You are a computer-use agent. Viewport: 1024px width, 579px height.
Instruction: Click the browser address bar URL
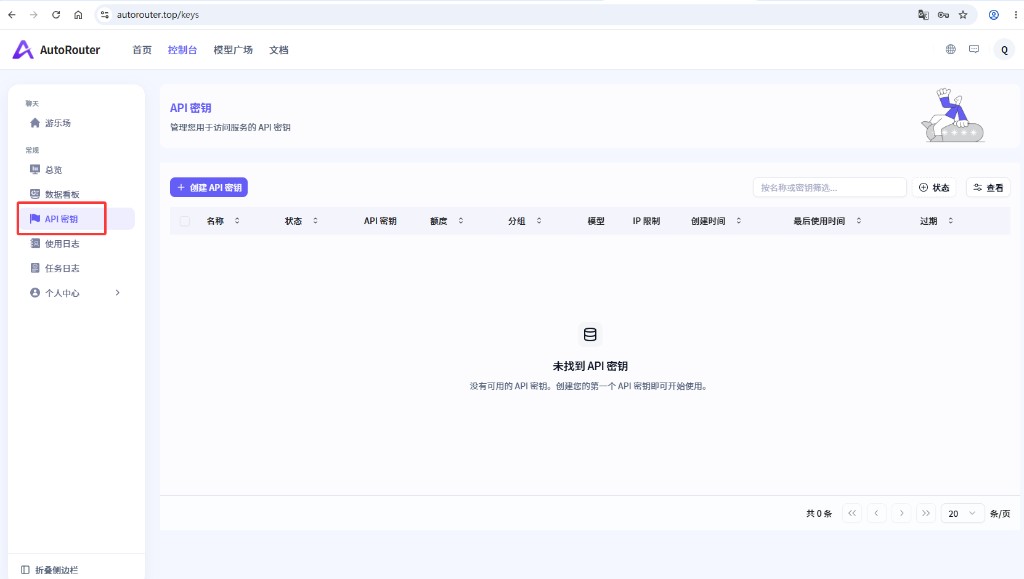point(158,14)
